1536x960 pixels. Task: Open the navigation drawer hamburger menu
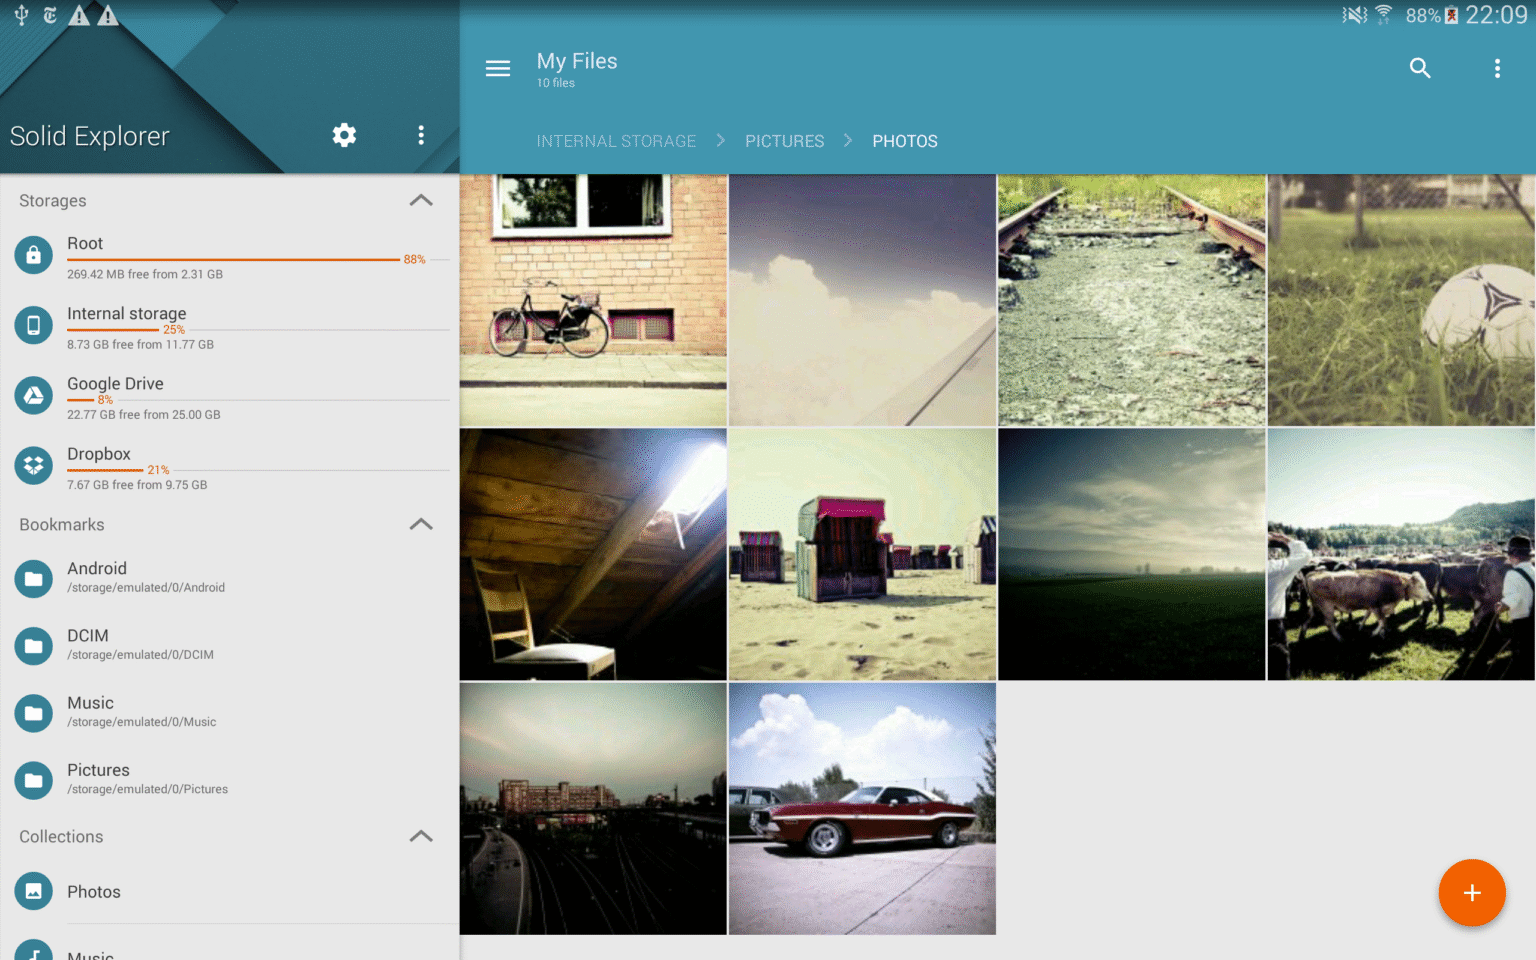point(498,68)
